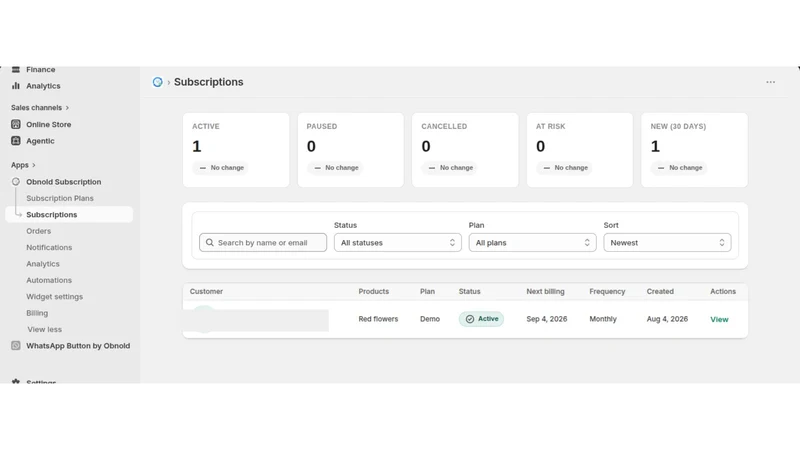Click the Products column header

[x=373, y=291]
